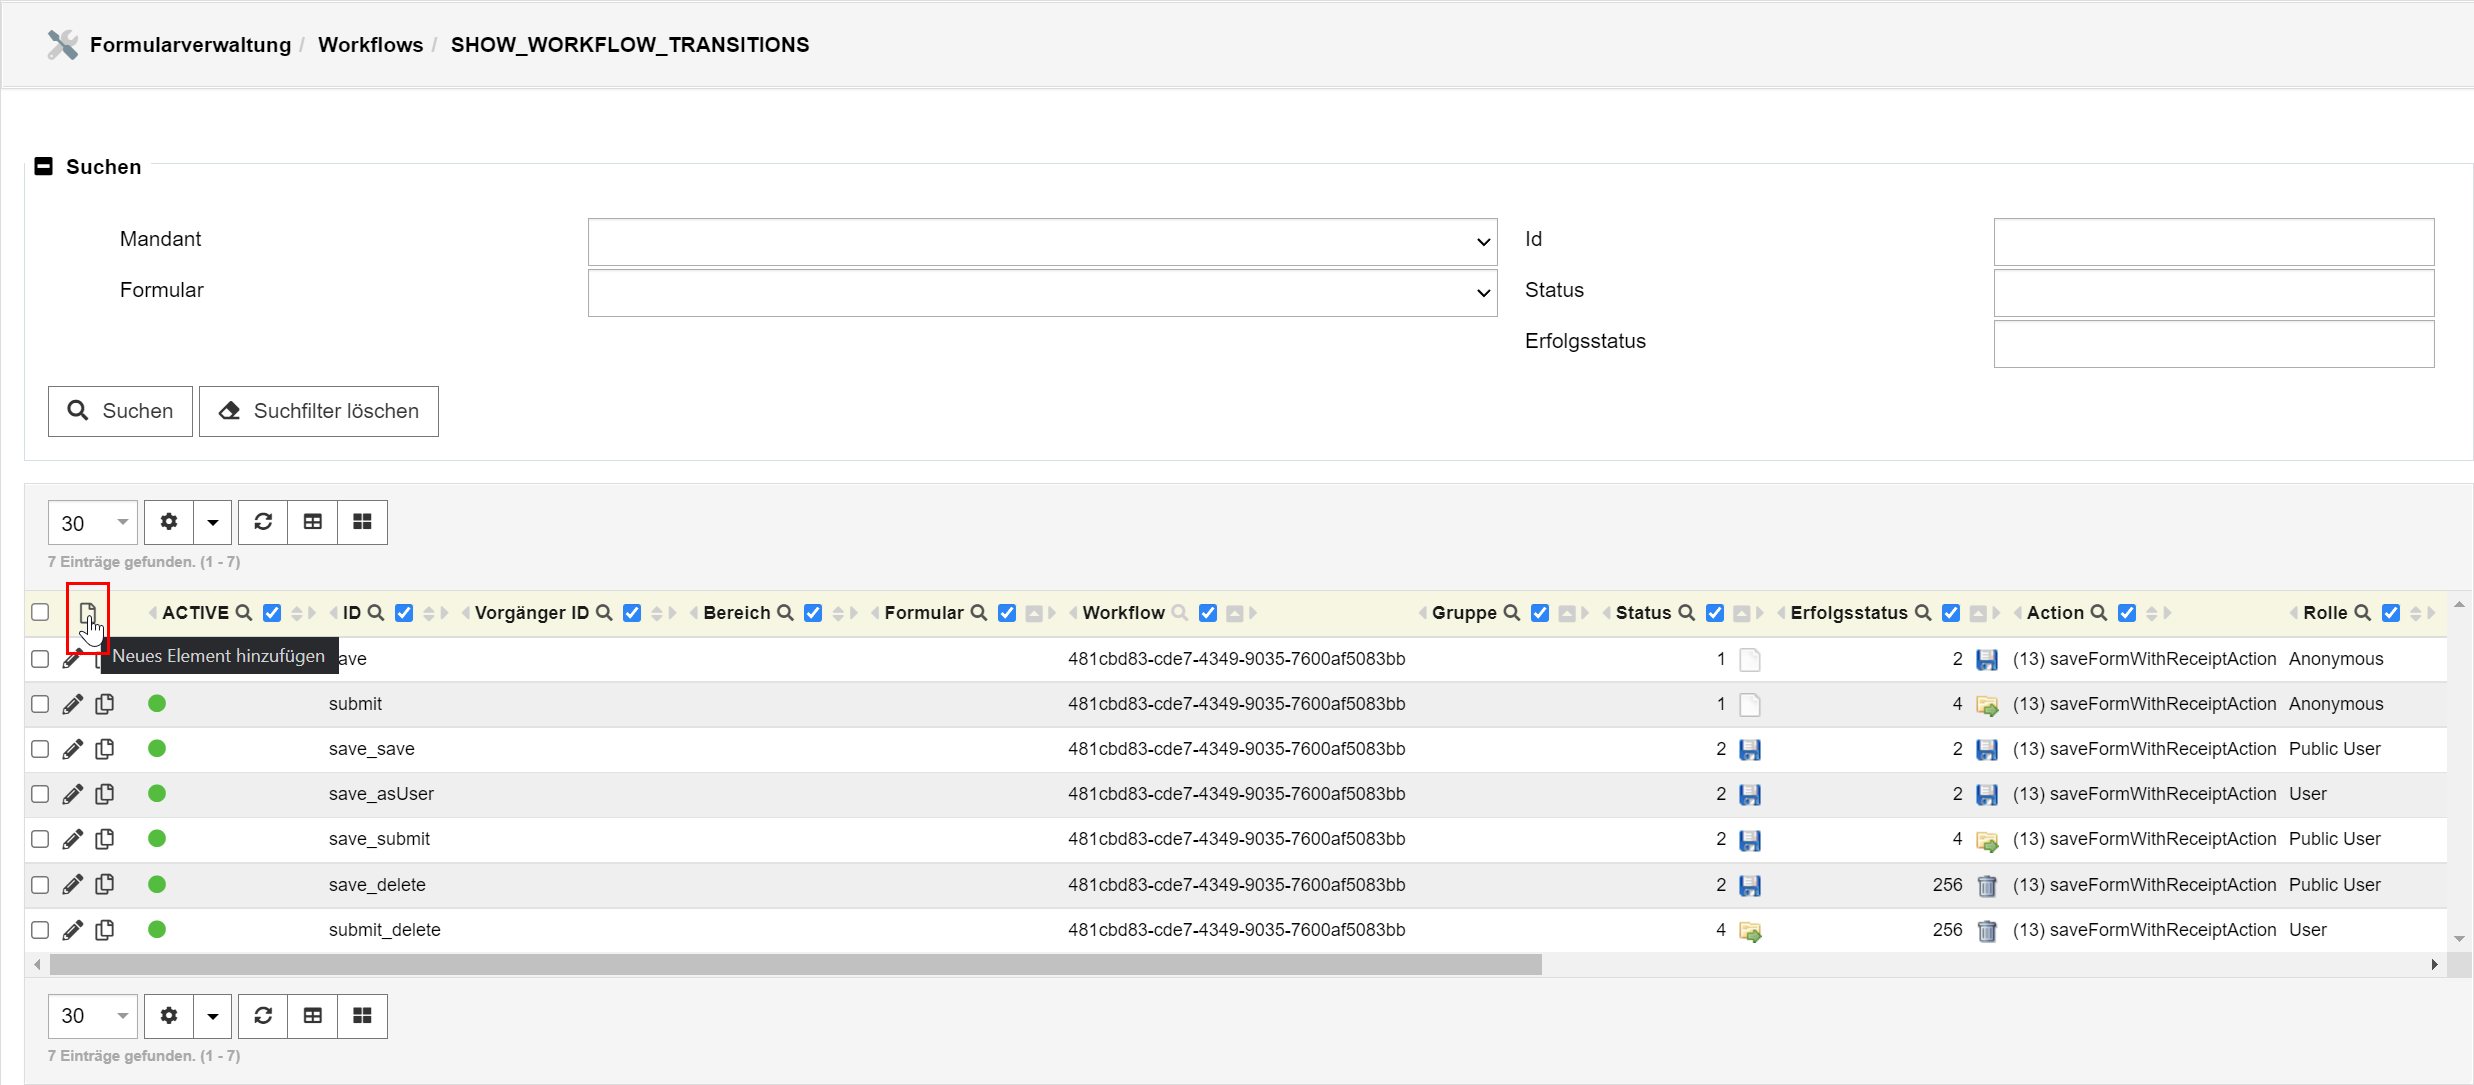Screen dimensions: 2474x1085
Task: Click search magnifier next to Workflow header
Action: (1180, 613)
